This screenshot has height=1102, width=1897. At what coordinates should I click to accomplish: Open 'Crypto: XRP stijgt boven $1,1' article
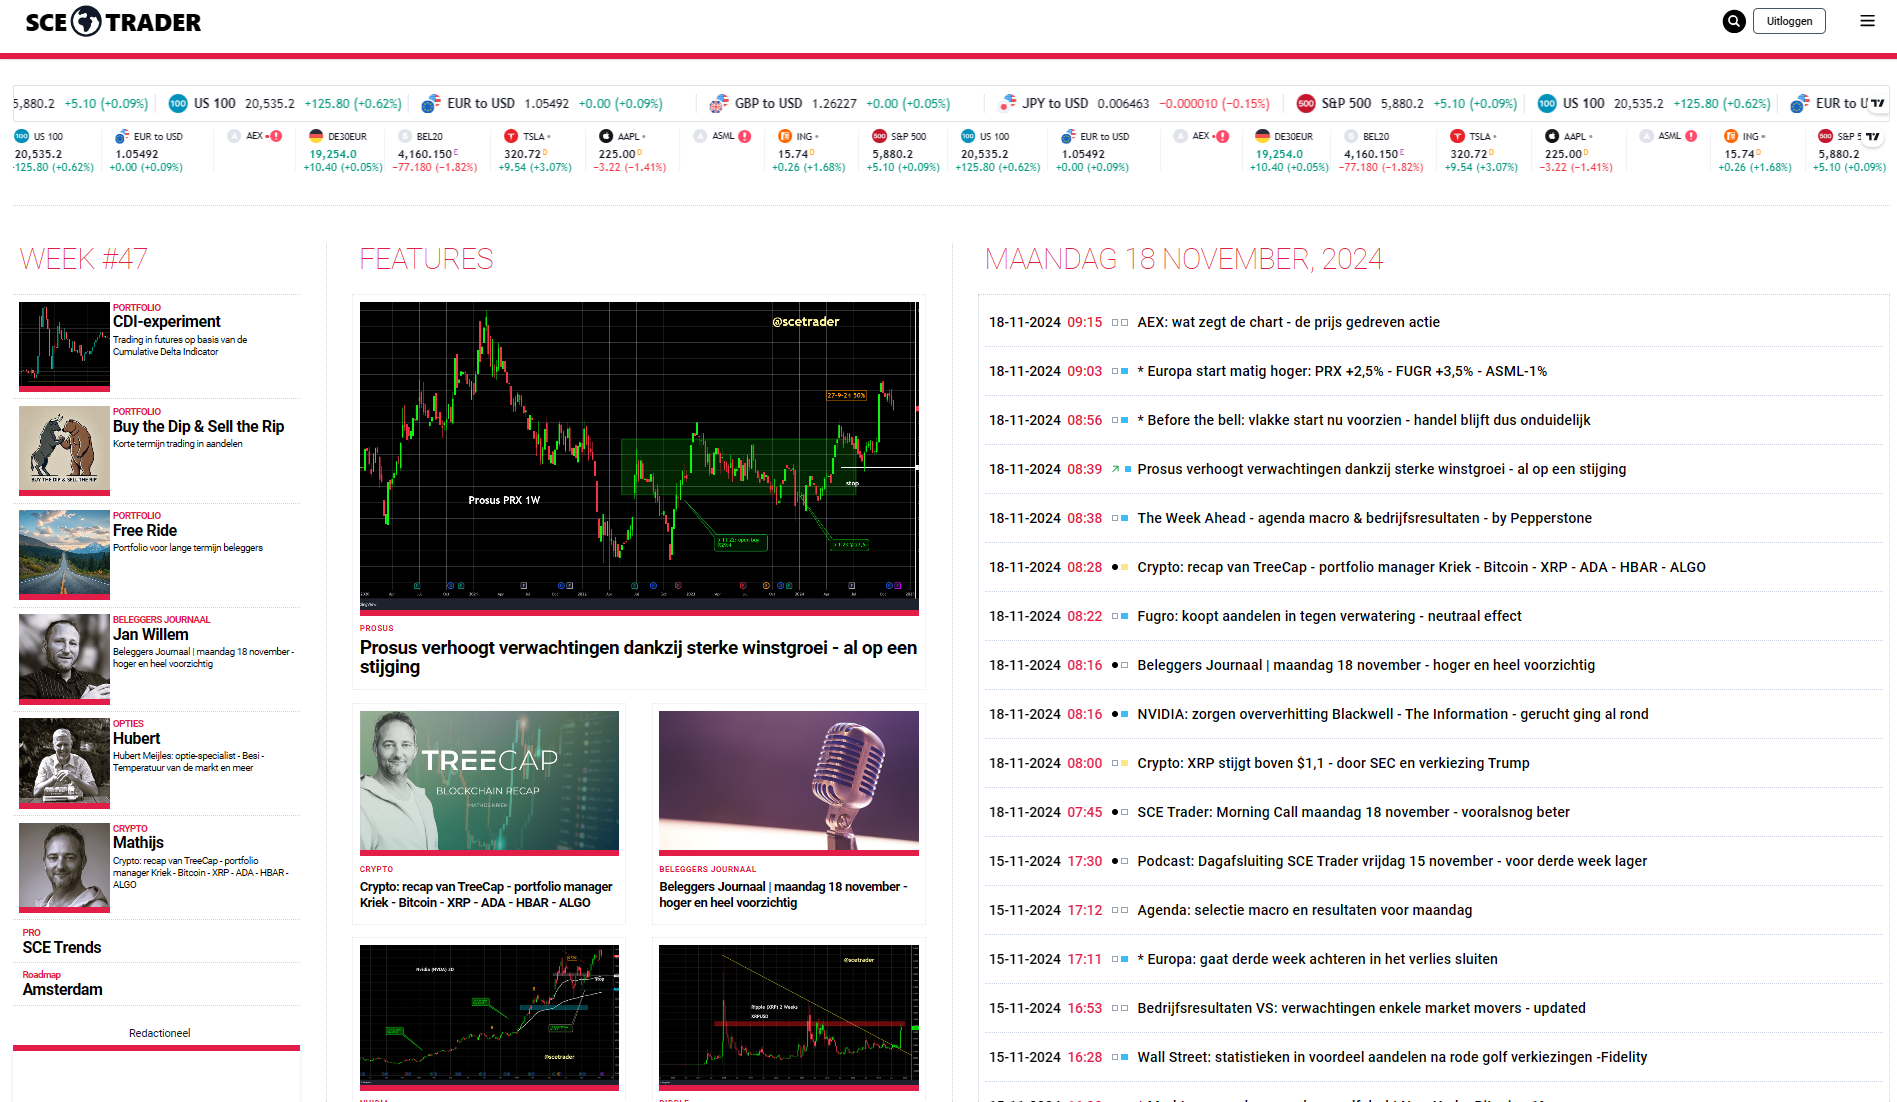pyautogui.click(x=1333, y=763)
